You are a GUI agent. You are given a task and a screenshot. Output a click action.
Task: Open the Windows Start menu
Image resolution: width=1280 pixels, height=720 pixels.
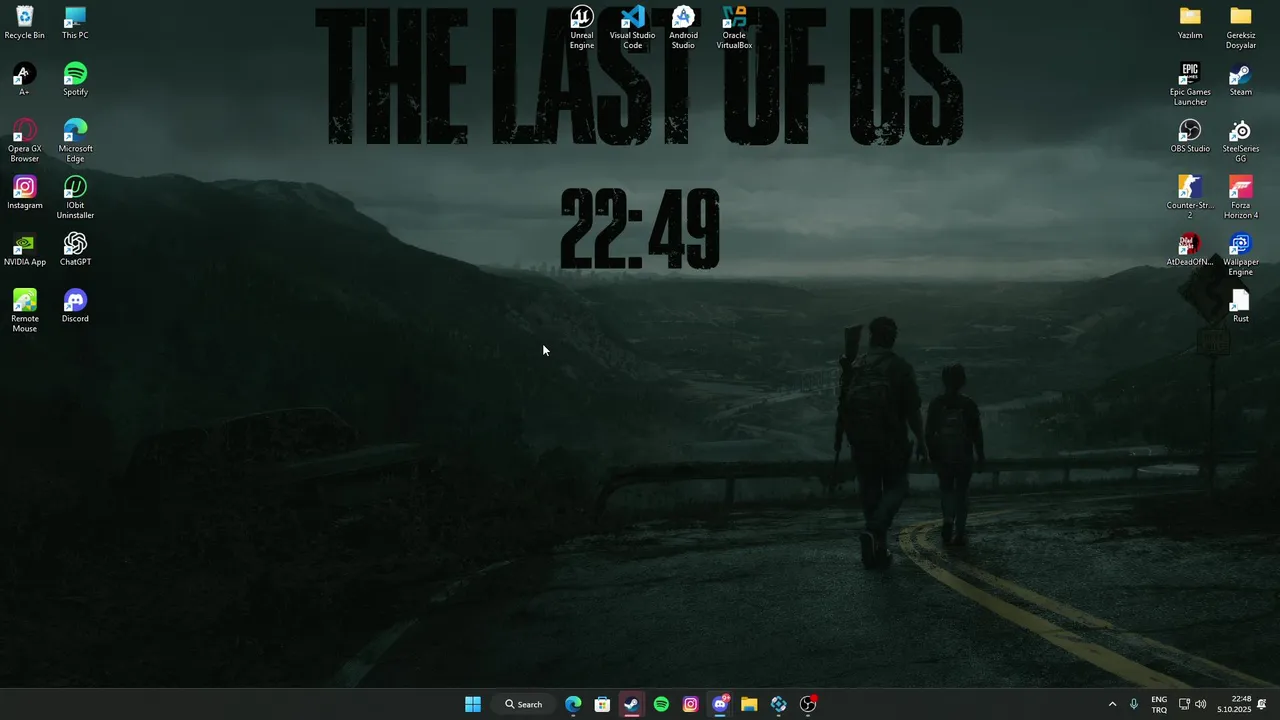pyautogui.click(x=473, y=704)
